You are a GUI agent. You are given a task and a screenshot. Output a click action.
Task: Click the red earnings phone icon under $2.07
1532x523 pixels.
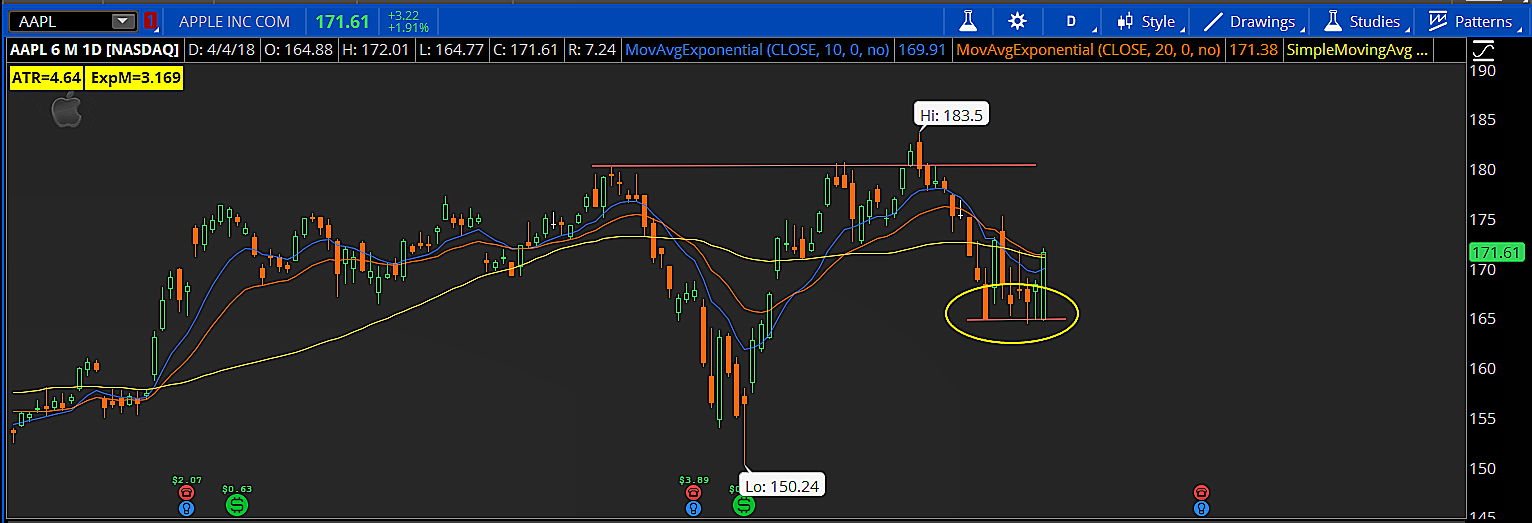click(x=186, y=492)
